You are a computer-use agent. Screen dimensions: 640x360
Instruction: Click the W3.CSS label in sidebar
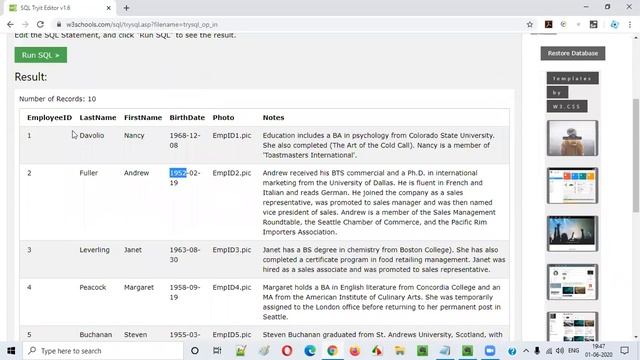[567, 106]
